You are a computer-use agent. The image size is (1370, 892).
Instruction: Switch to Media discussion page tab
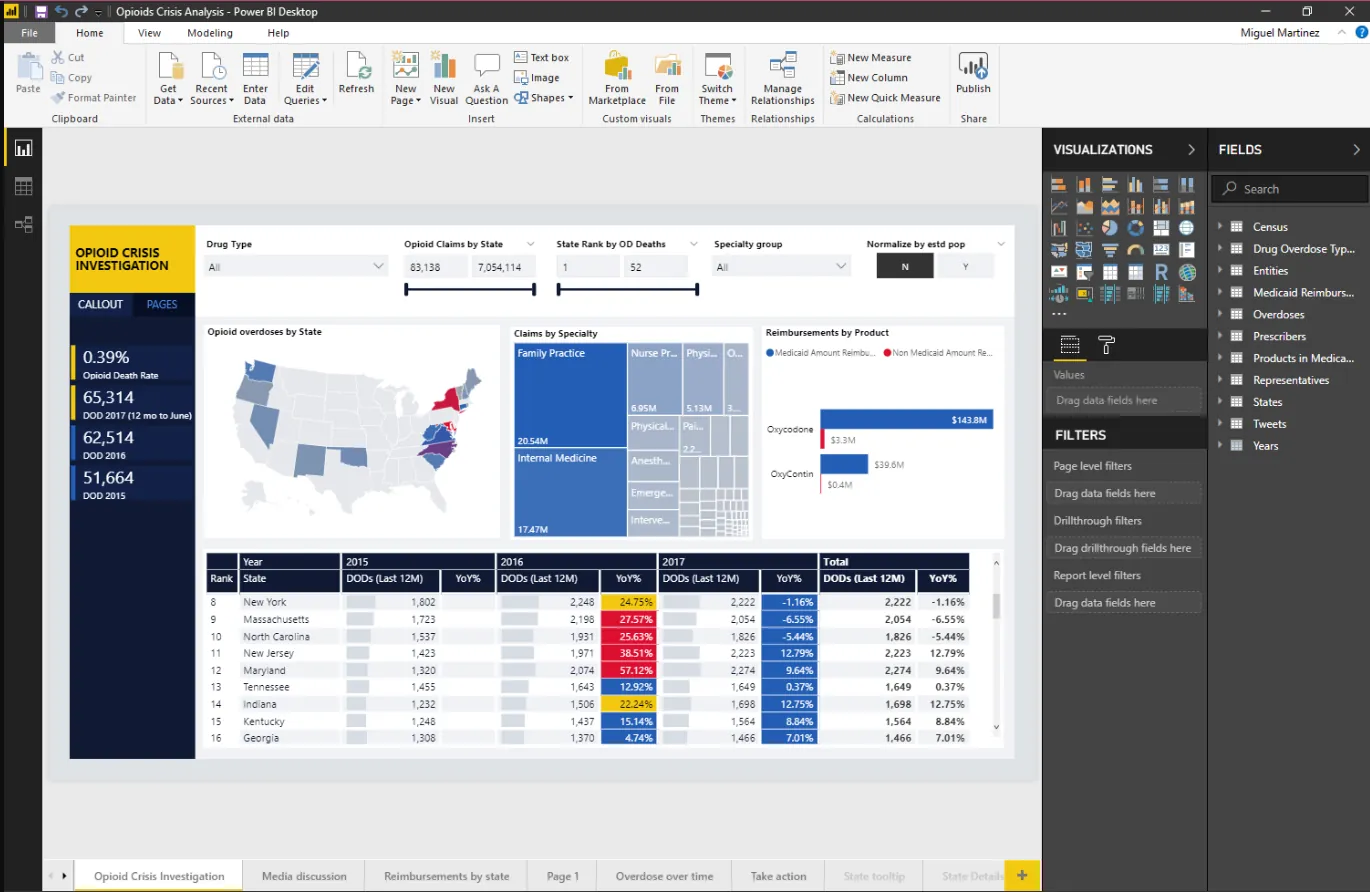304,876
